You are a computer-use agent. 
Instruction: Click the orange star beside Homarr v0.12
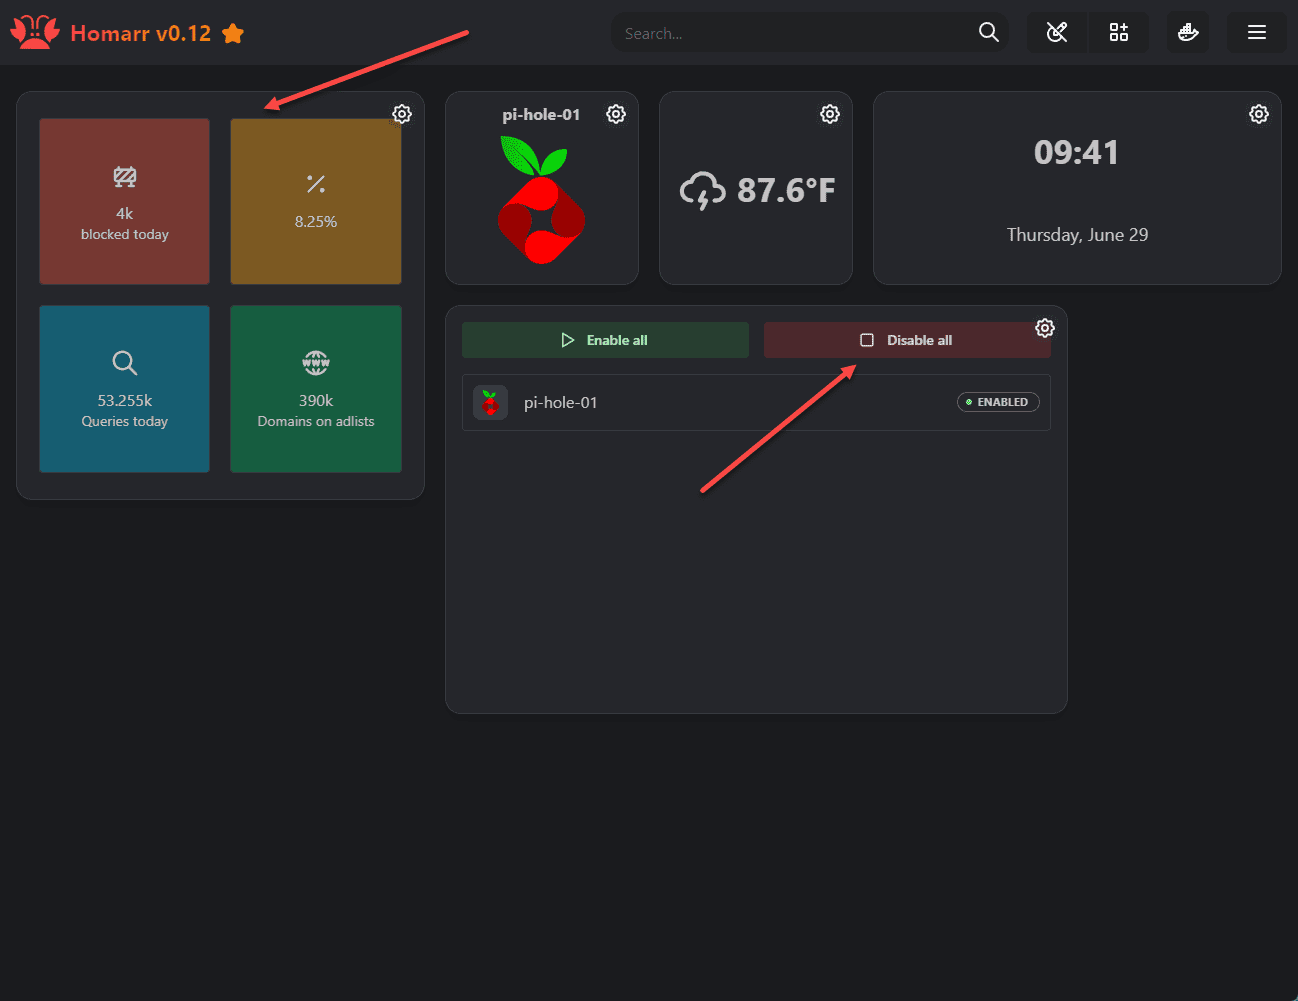(233, 34)
